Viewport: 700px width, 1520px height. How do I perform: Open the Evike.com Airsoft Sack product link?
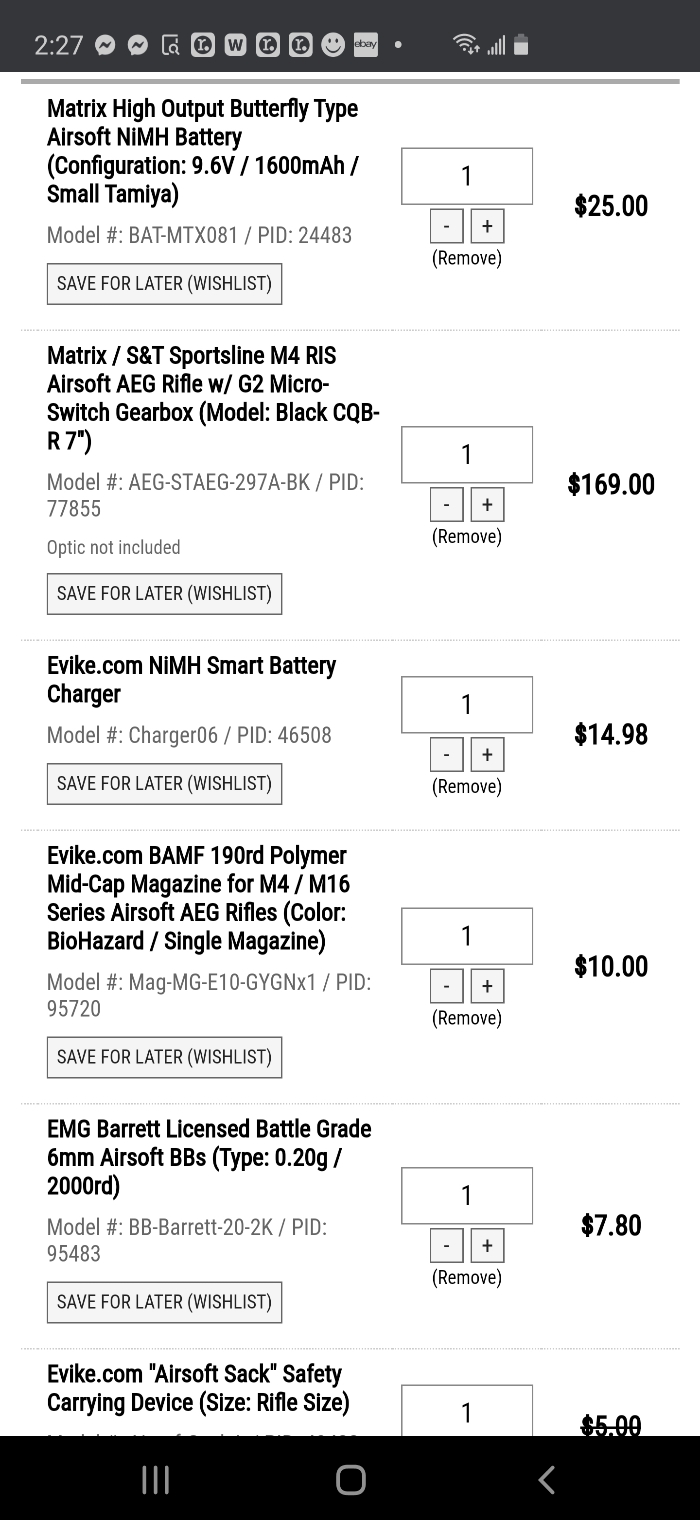pos(198,1388)
